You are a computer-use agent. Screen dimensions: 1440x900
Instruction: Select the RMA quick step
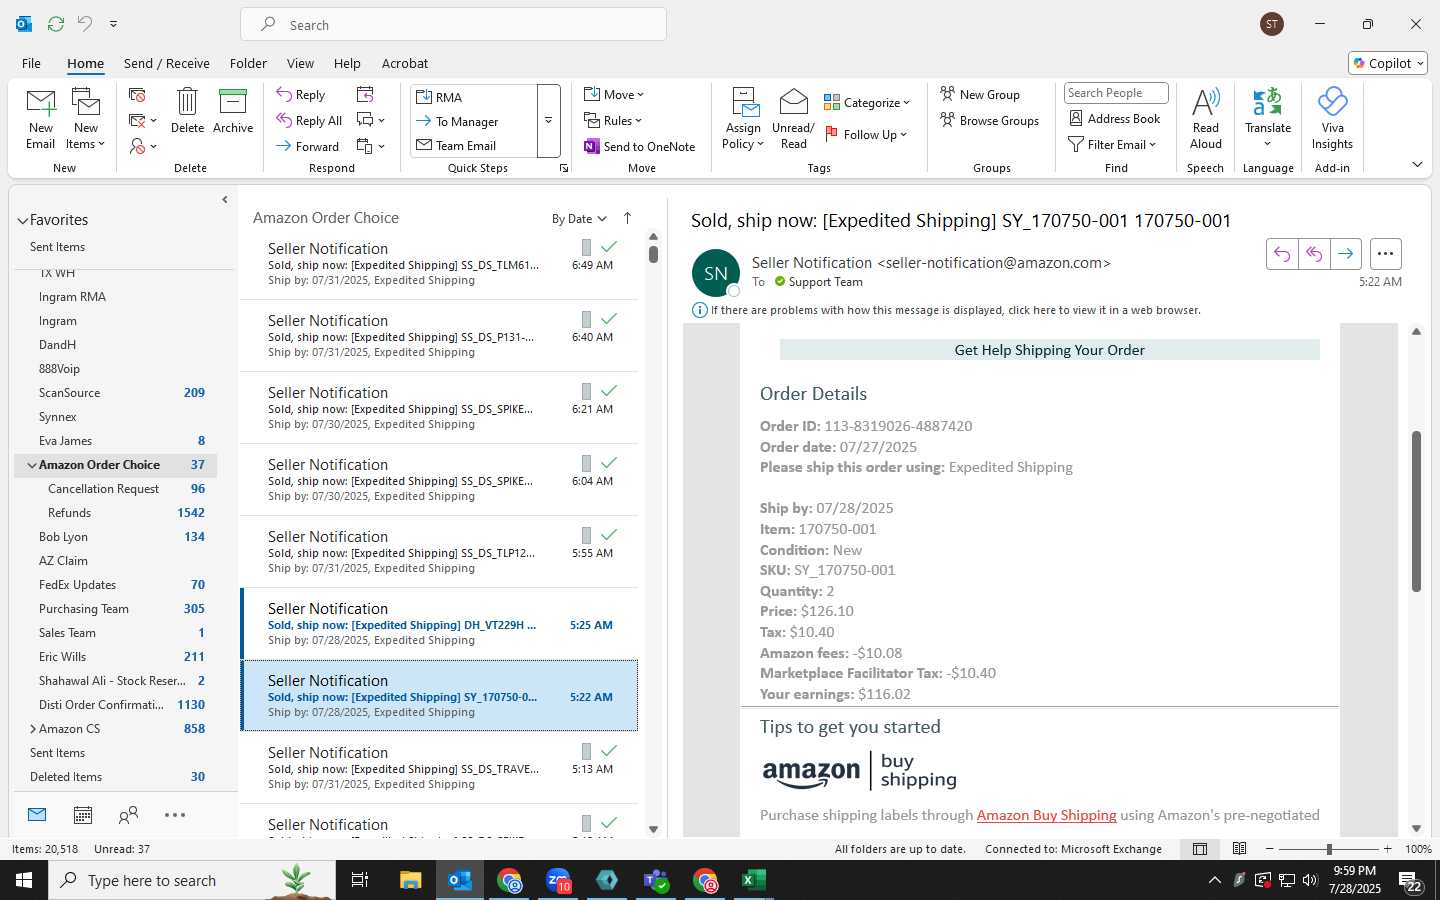(x=474, y=97)
